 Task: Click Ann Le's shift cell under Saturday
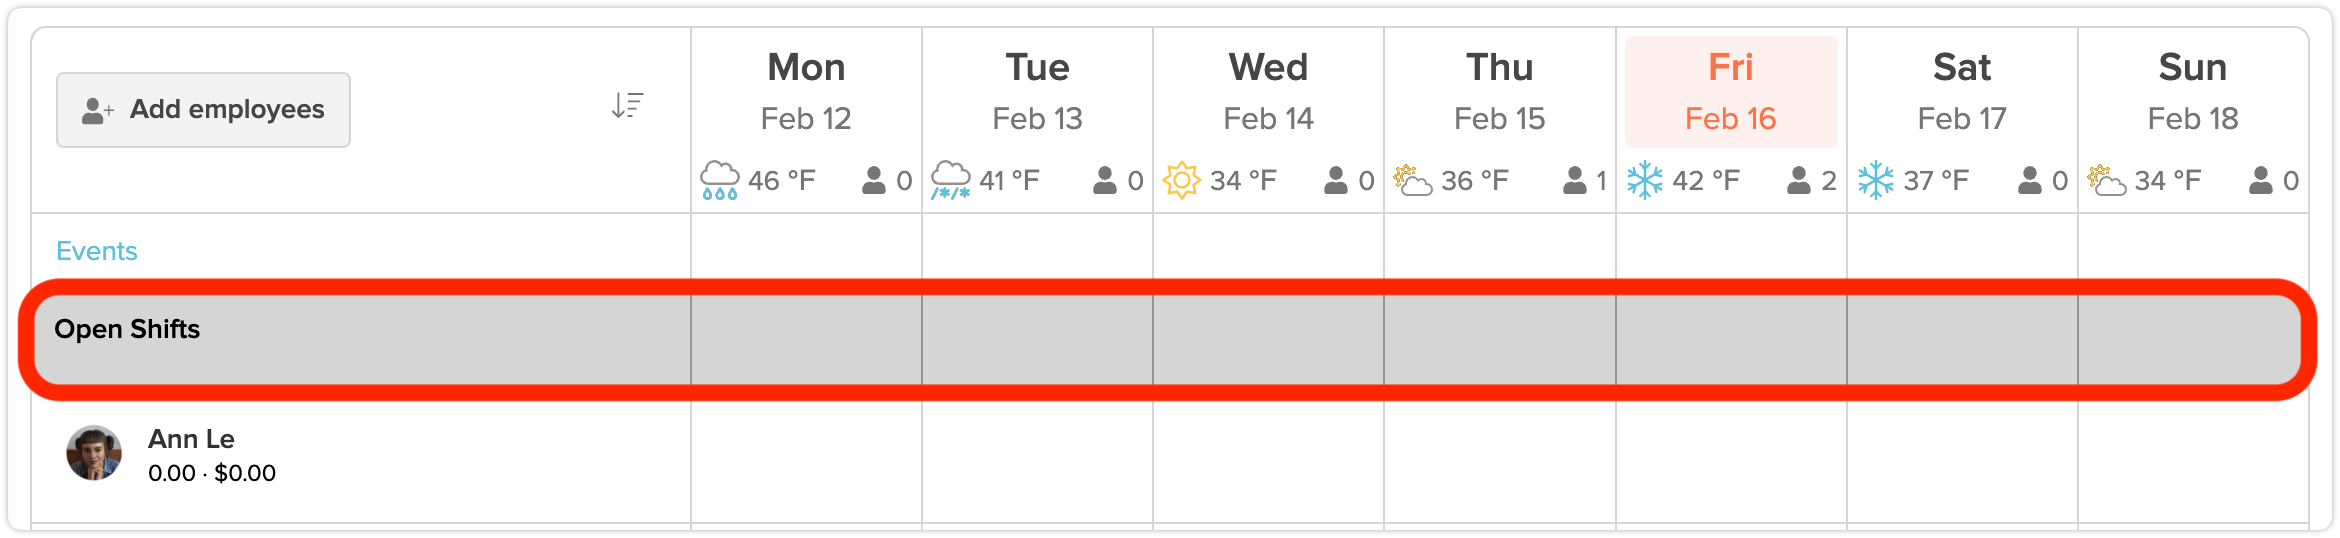[1961, 462]
